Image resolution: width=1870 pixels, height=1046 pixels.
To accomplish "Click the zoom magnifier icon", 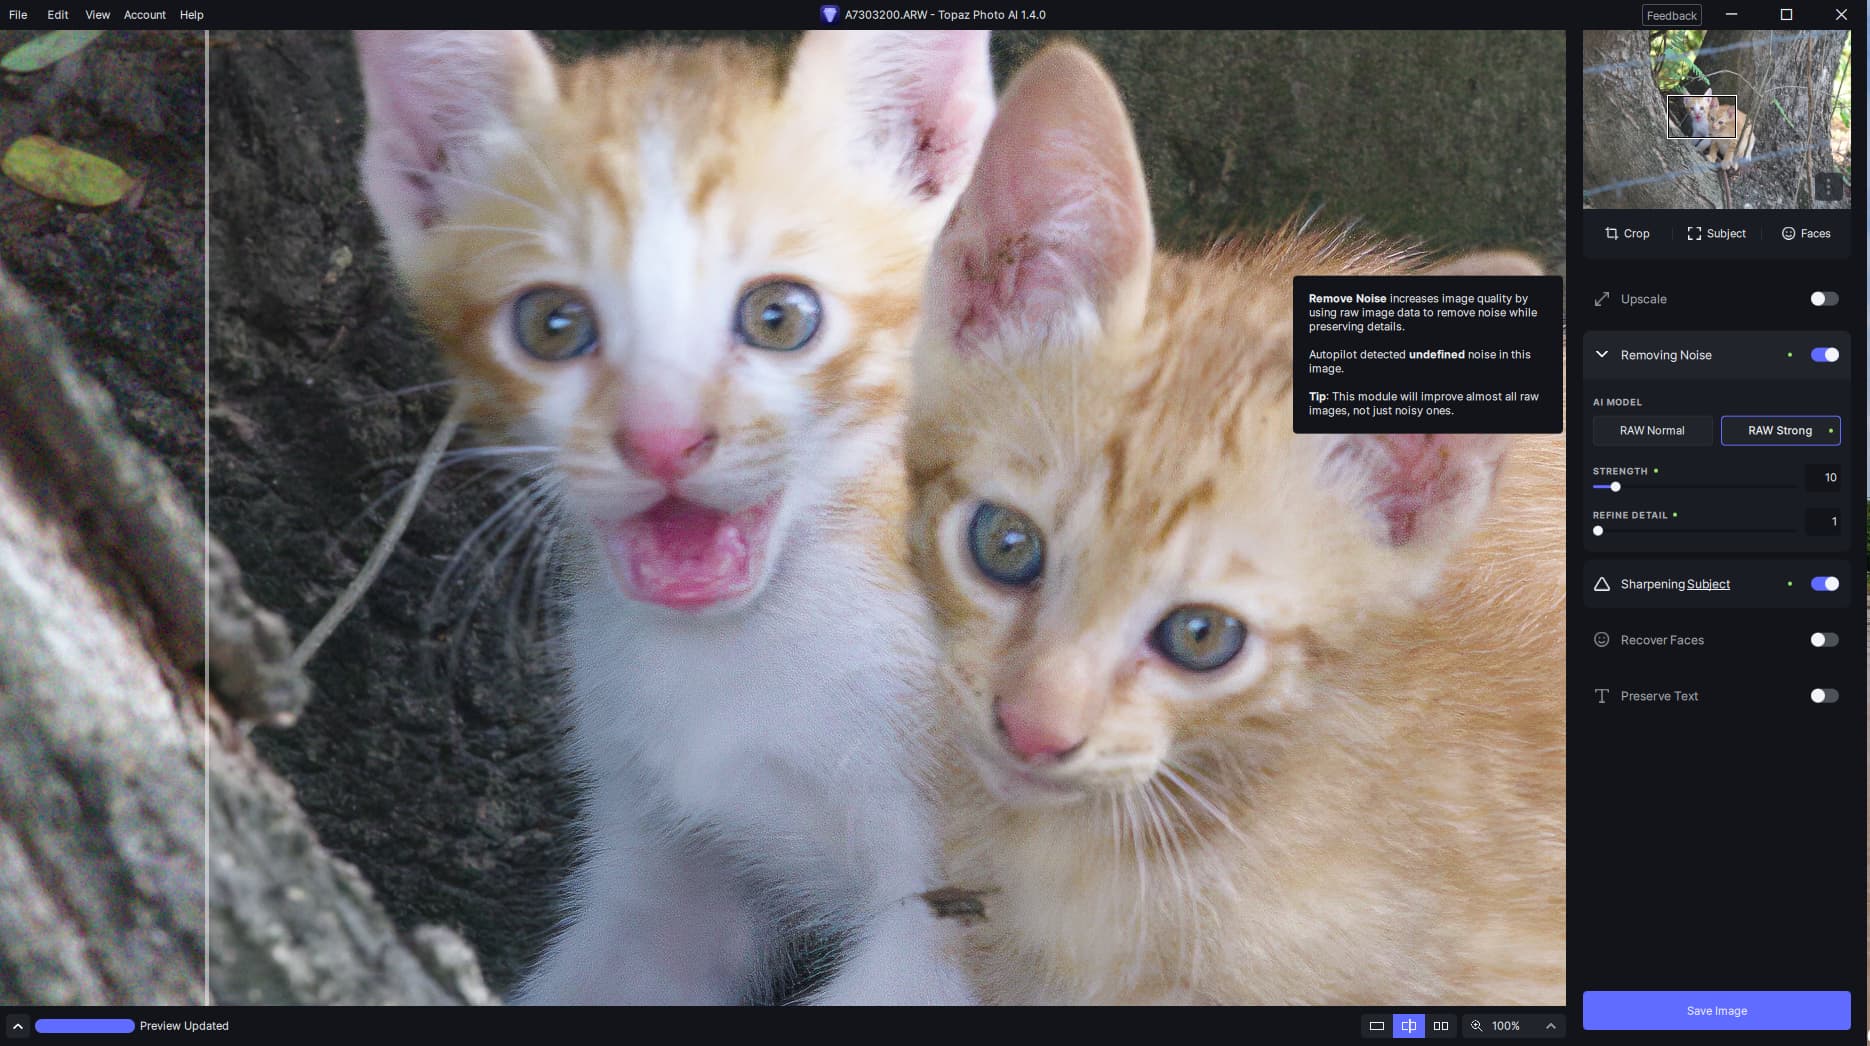I will 1476,1026.
